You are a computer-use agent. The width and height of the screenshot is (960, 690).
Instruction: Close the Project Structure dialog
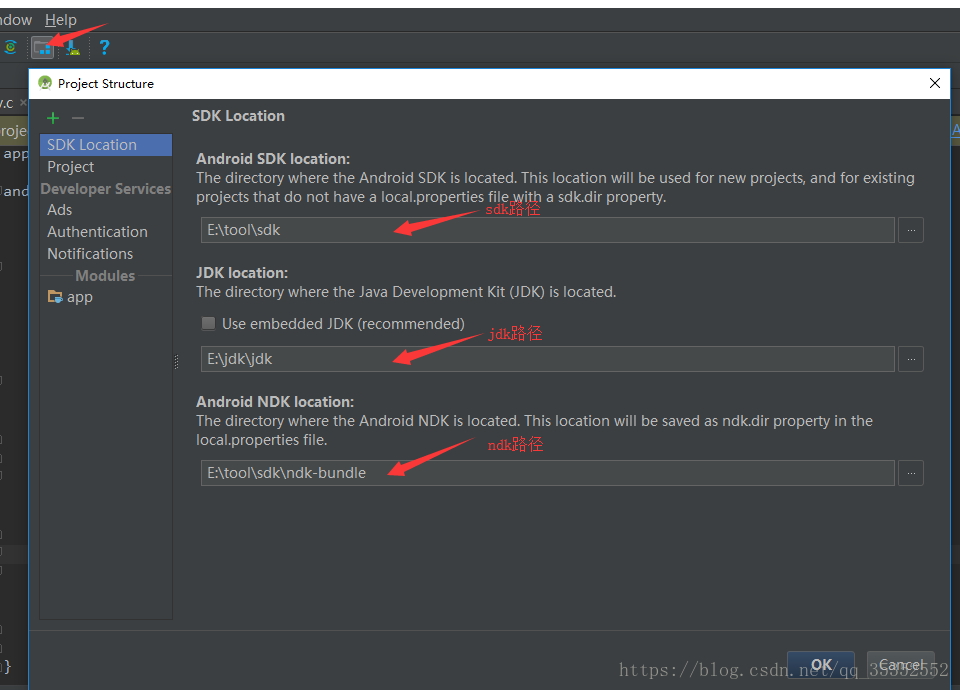pos(935,83)
